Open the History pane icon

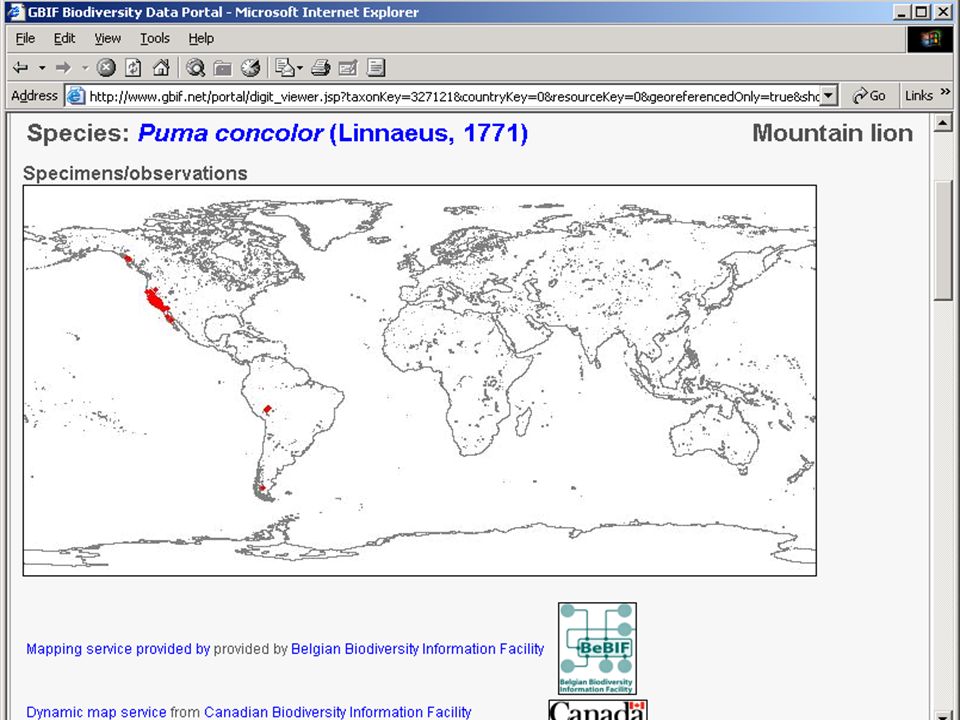[x=250, y=67]
